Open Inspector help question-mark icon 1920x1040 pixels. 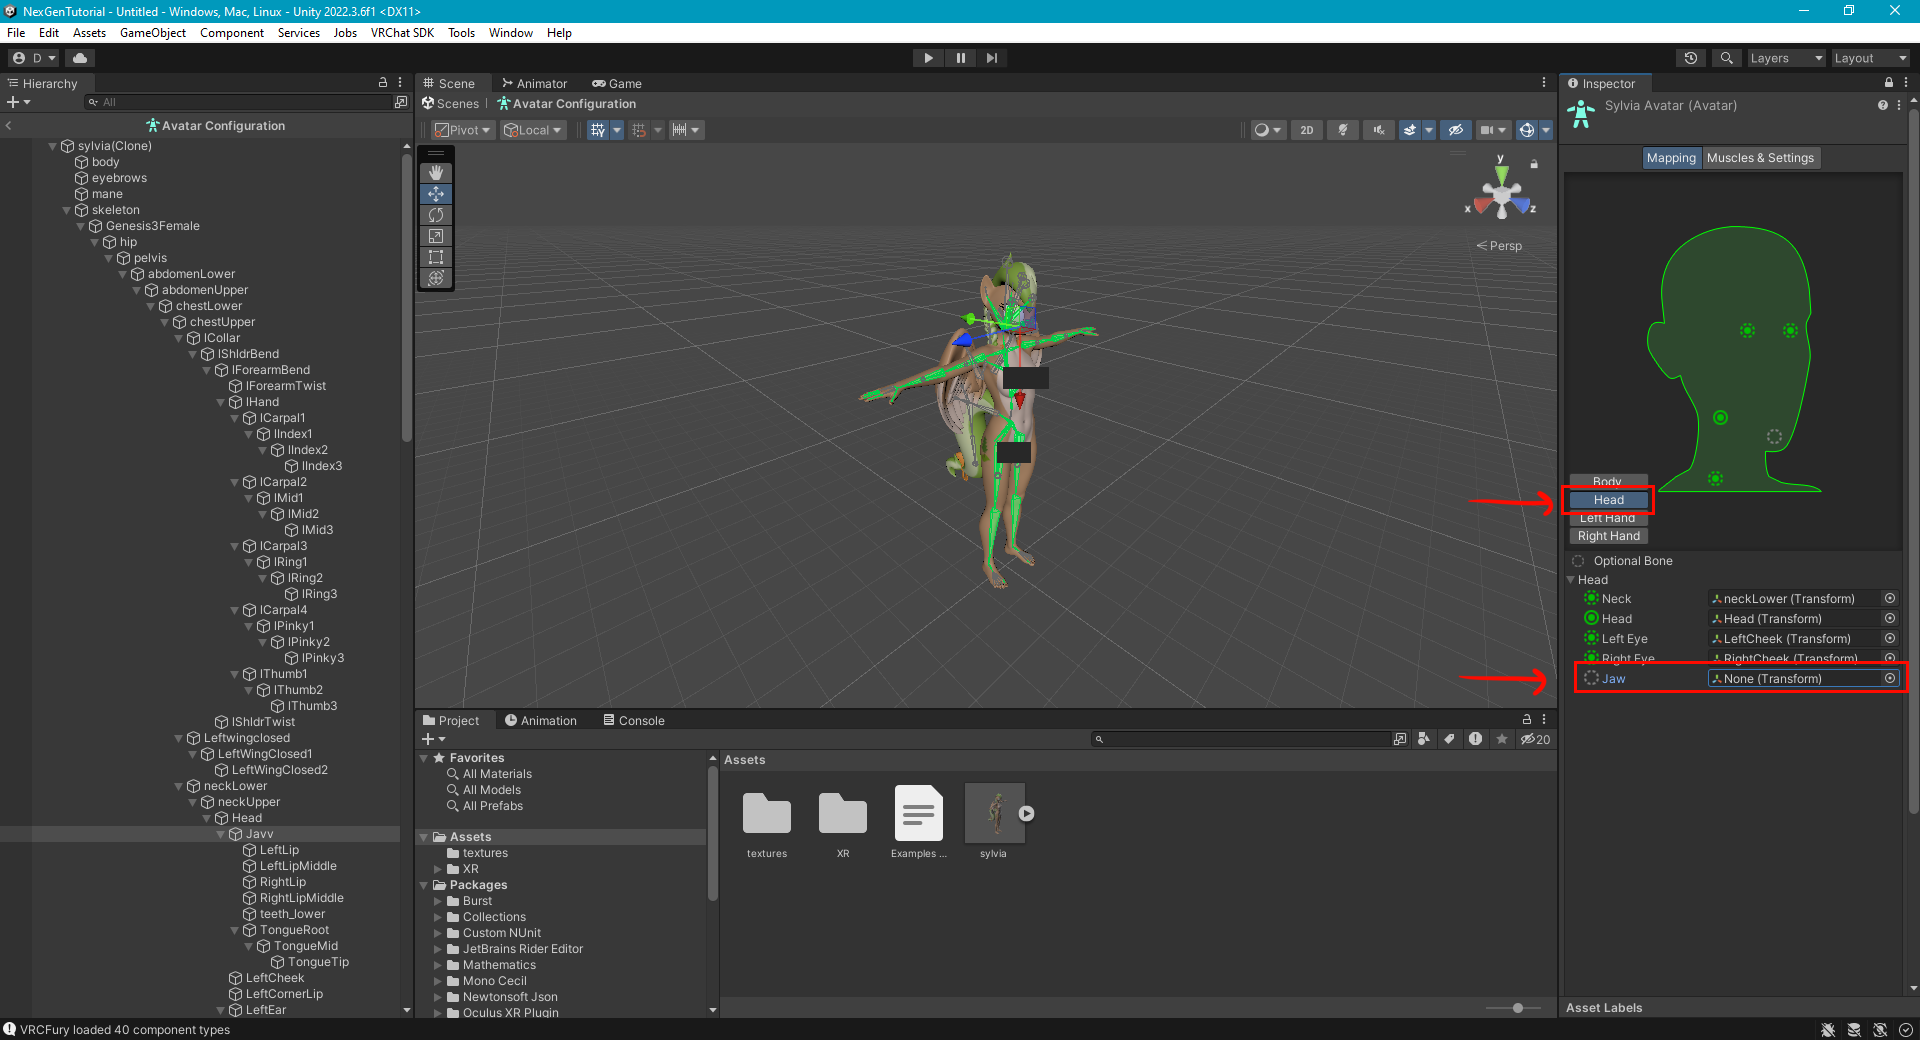click(x=1882, y=105)
